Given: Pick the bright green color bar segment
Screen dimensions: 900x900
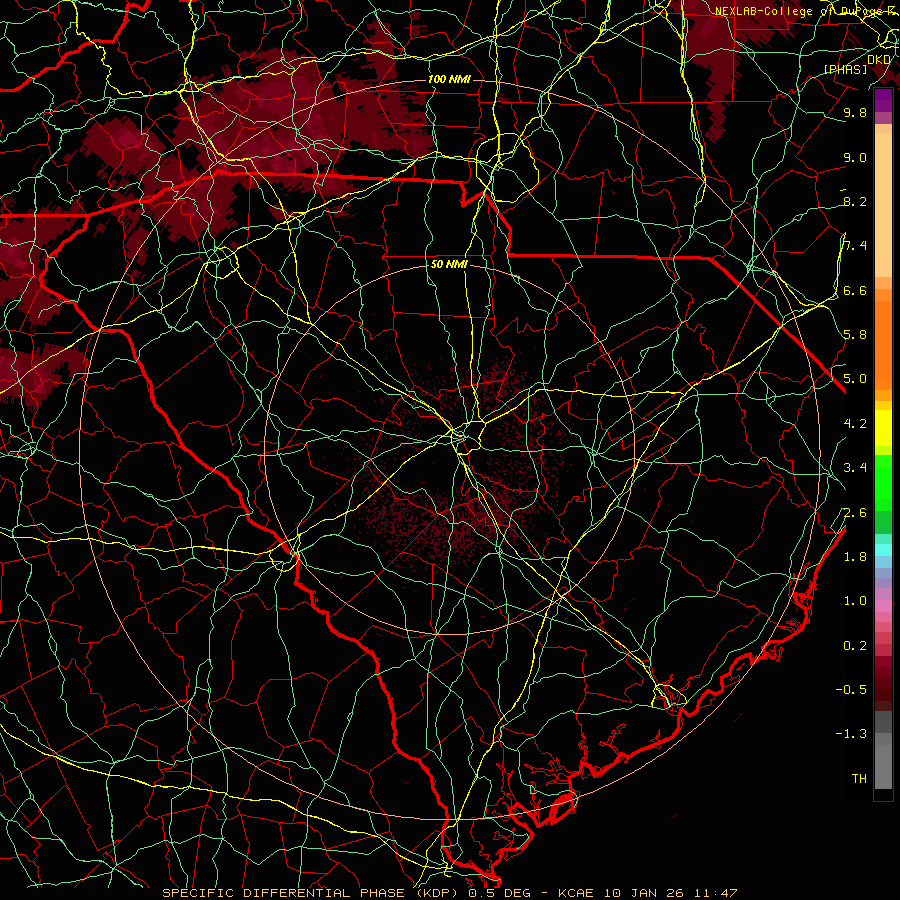Looking at the screenshot, I should coord(883,483).
